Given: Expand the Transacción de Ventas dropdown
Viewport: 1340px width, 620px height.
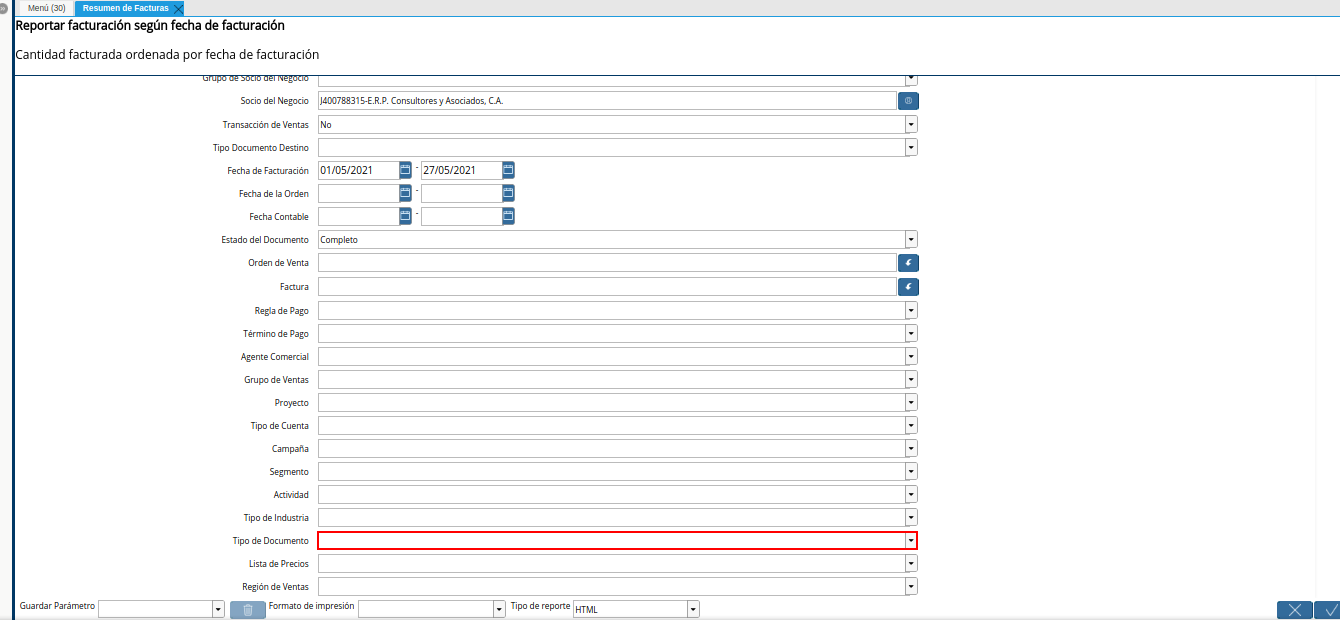Looking at the screenshot, I should pyautogui.click(x=911, y=125).
